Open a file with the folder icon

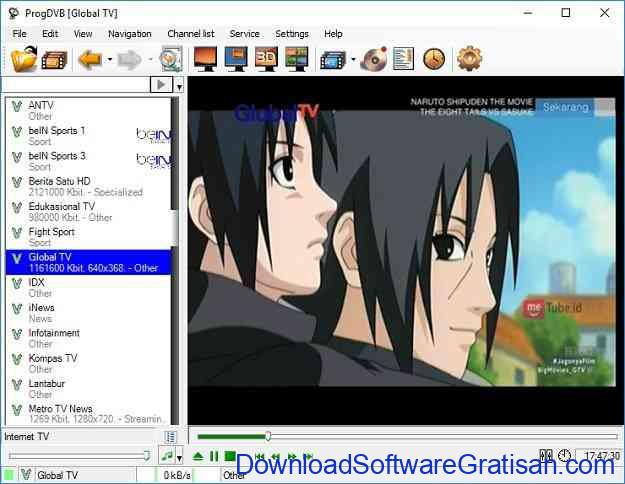[x=24, y=59]
